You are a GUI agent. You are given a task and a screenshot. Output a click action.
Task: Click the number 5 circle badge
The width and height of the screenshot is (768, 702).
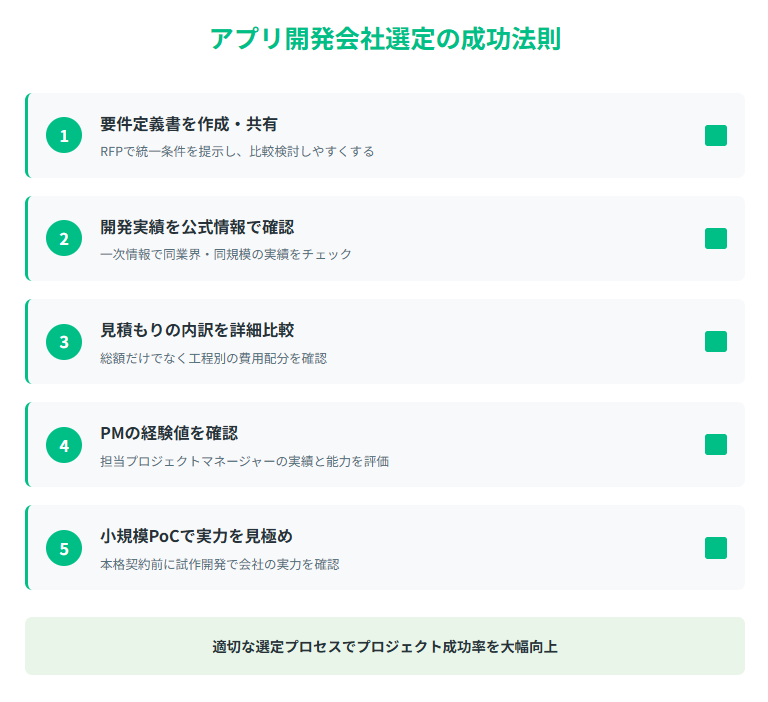click(x=64, y=548)
